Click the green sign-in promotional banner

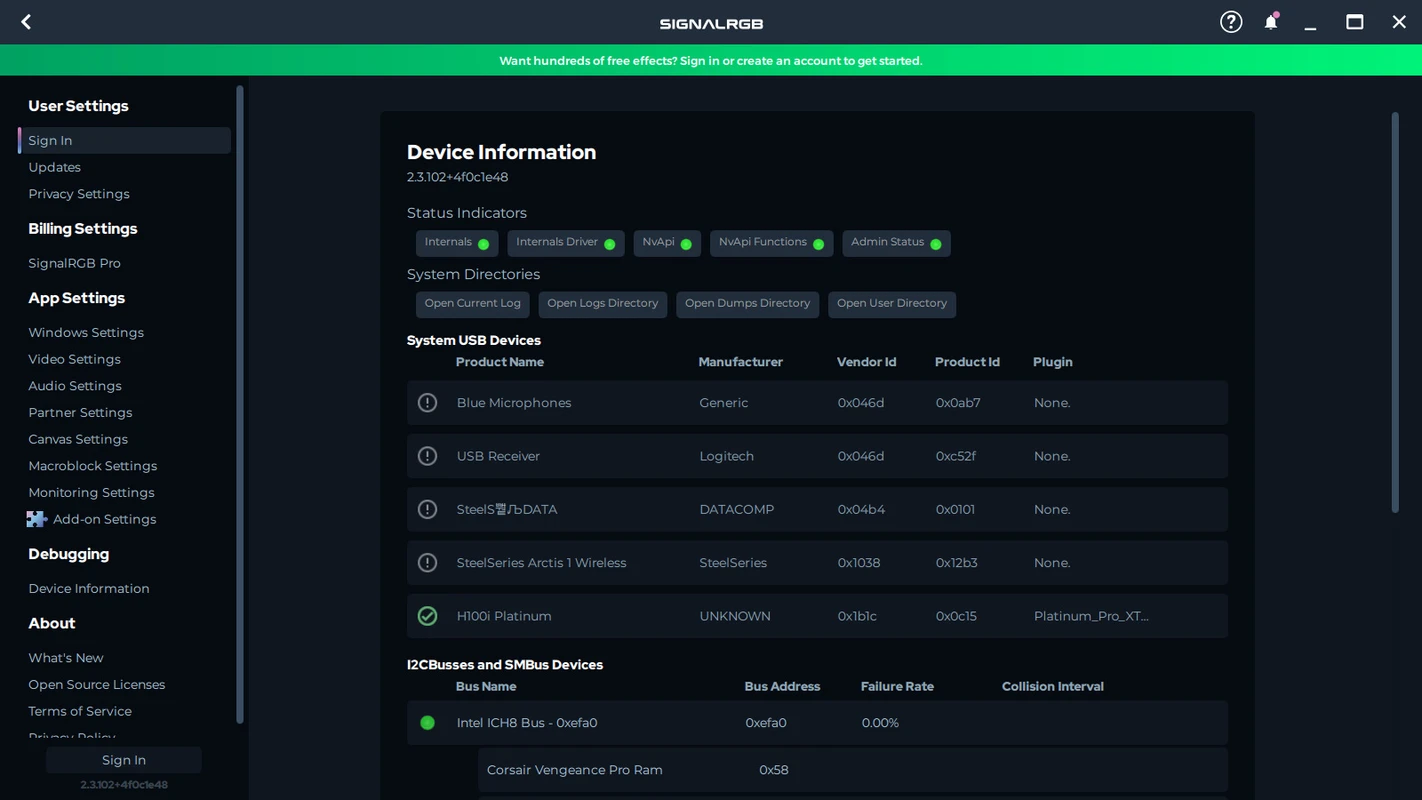click(x=711, y=60)
